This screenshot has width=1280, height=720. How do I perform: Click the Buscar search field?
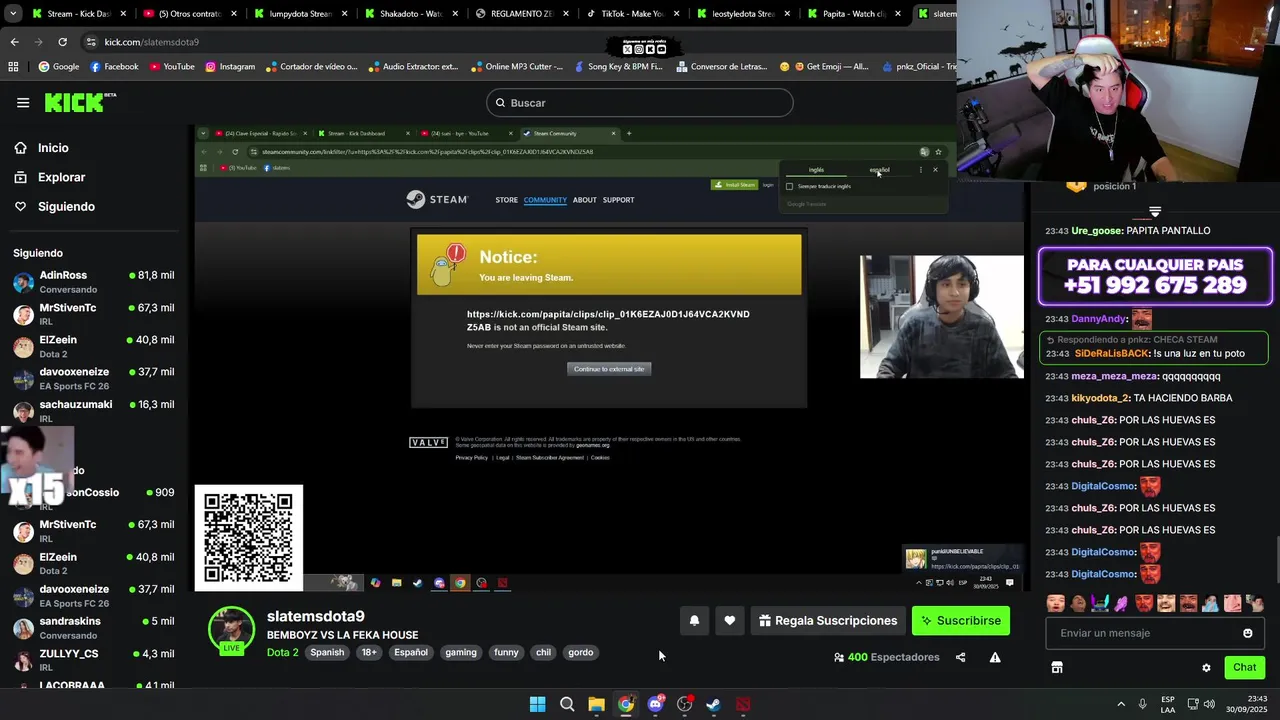point(640,103)
